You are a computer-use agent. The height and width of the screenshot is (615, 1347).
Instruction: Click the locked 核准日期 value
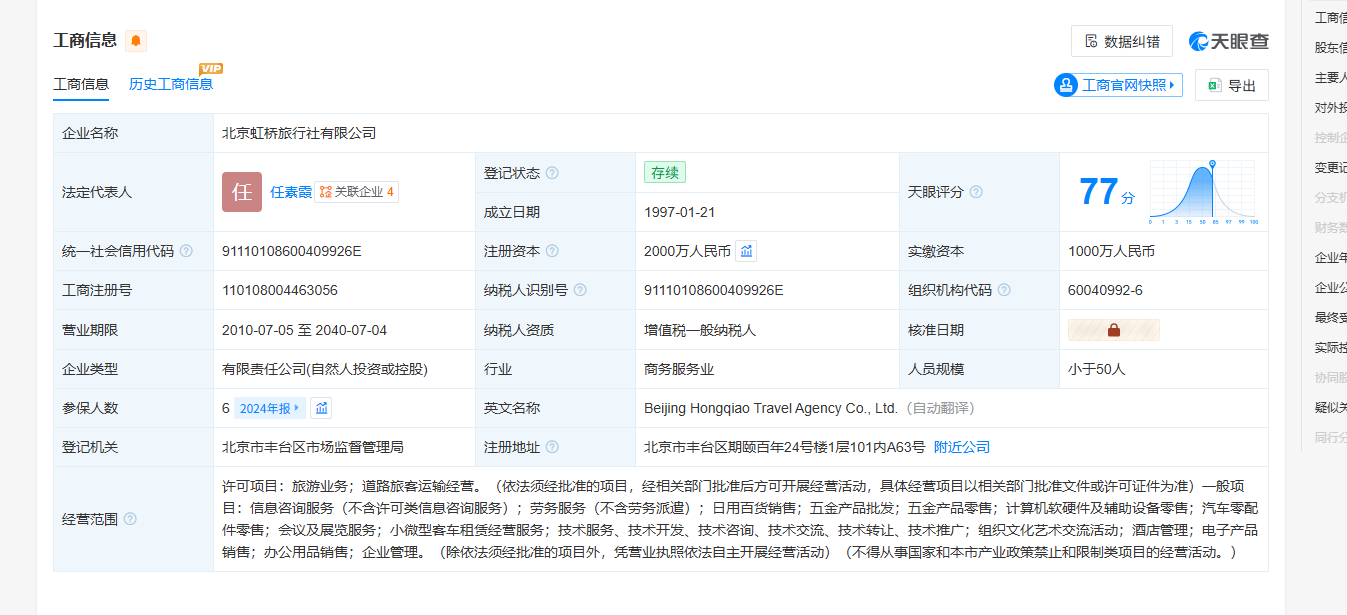point(1114,330)
